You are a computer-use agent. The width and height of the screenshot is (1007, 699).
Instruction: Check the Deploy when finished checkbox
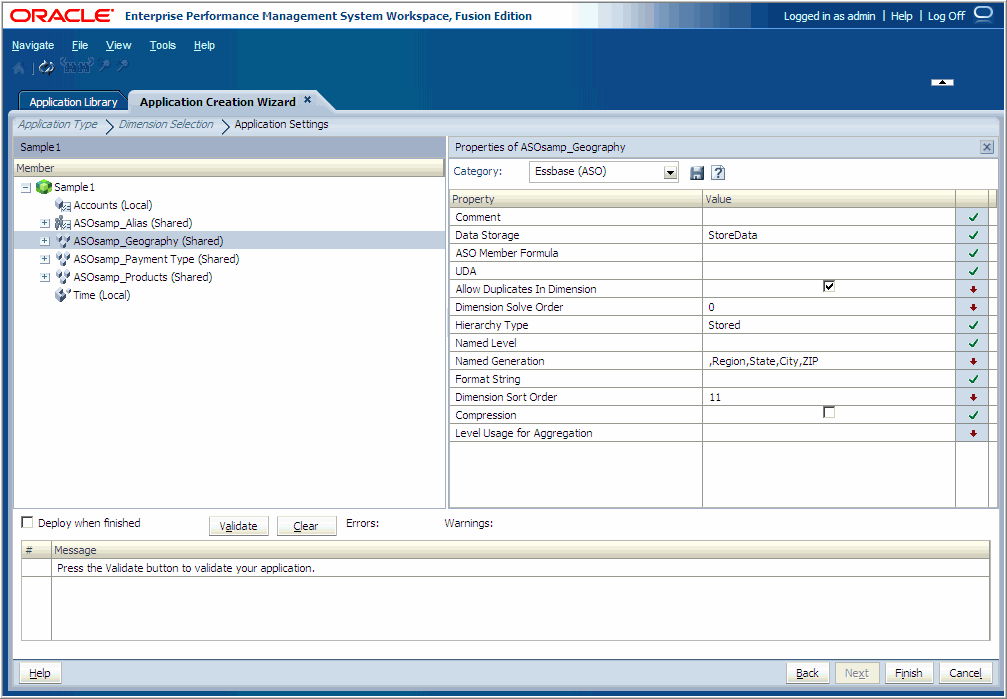[x=27, y=523]
